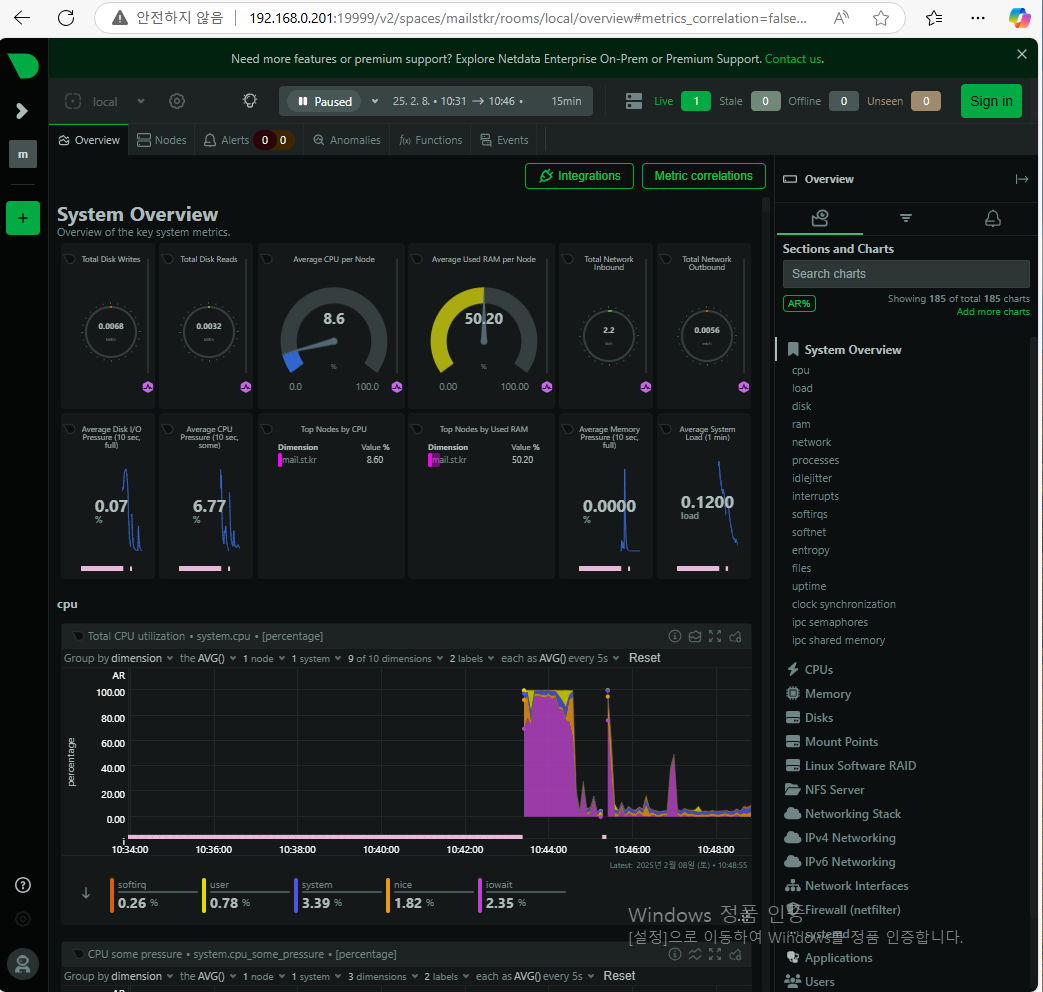The height and width of the screenshot is (992, 1043).
Task: Open info icon on Total CPU utilization chart
Action: pyautogui.click(x=674, y=636)
